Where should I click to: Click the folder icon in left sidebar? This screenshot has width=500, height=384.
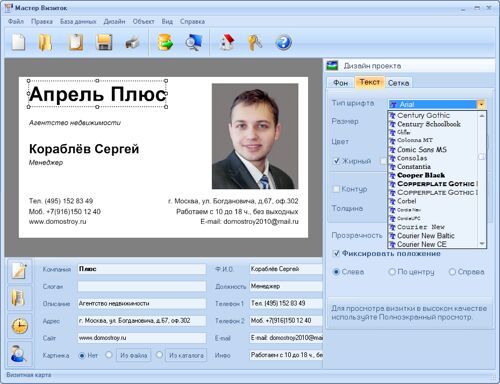(19, 298)
